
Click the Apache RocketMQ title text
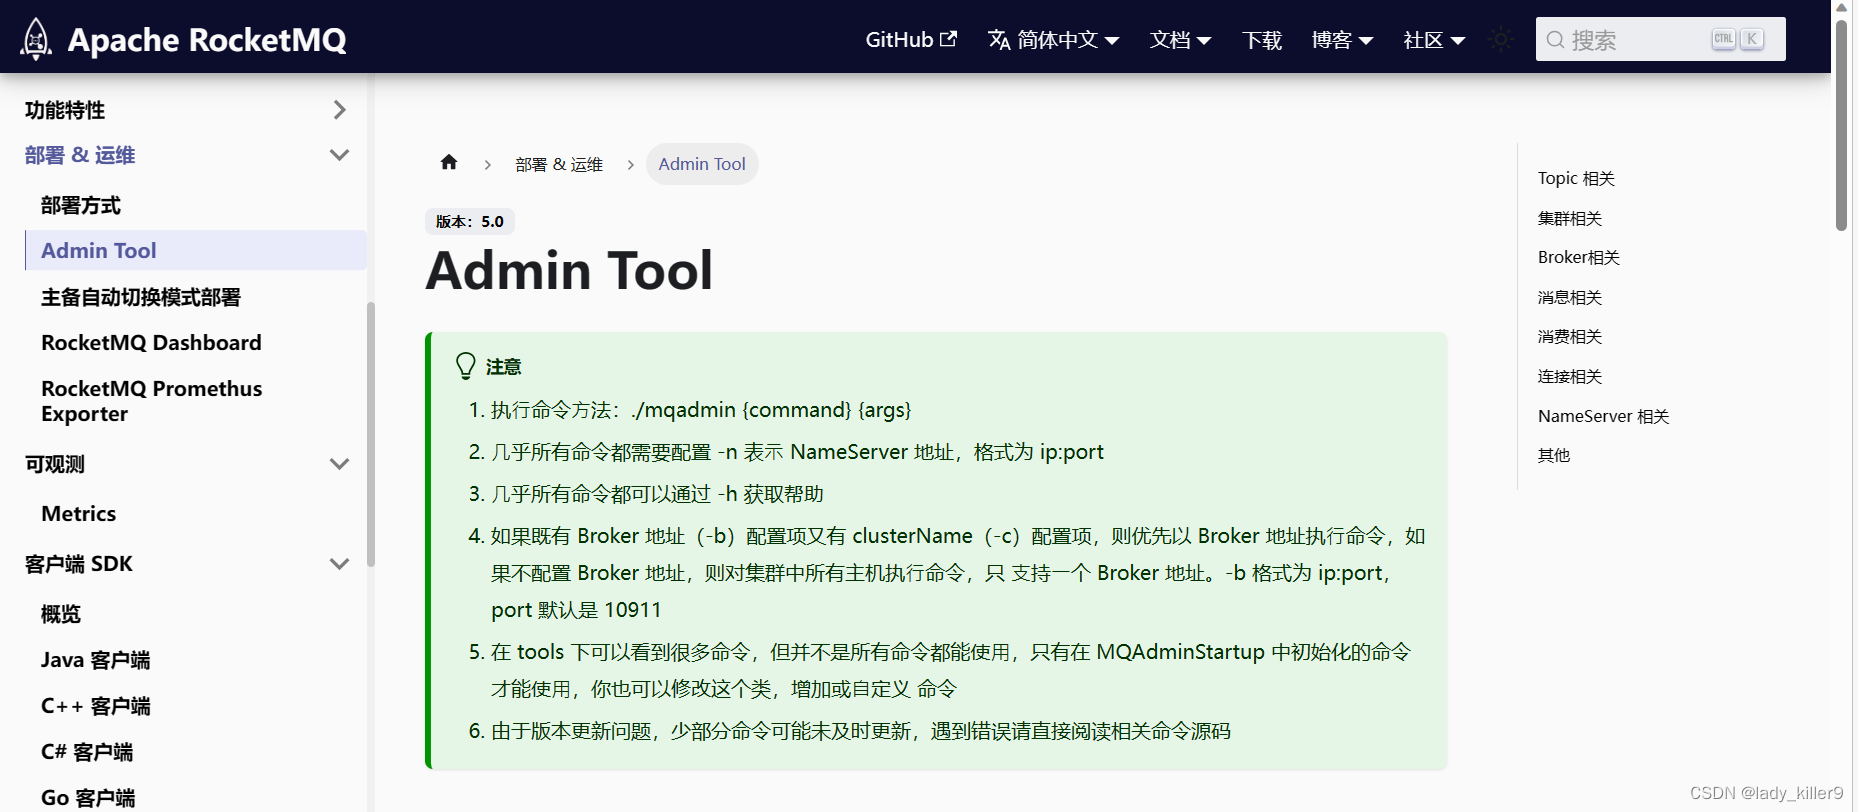point(207,40)
